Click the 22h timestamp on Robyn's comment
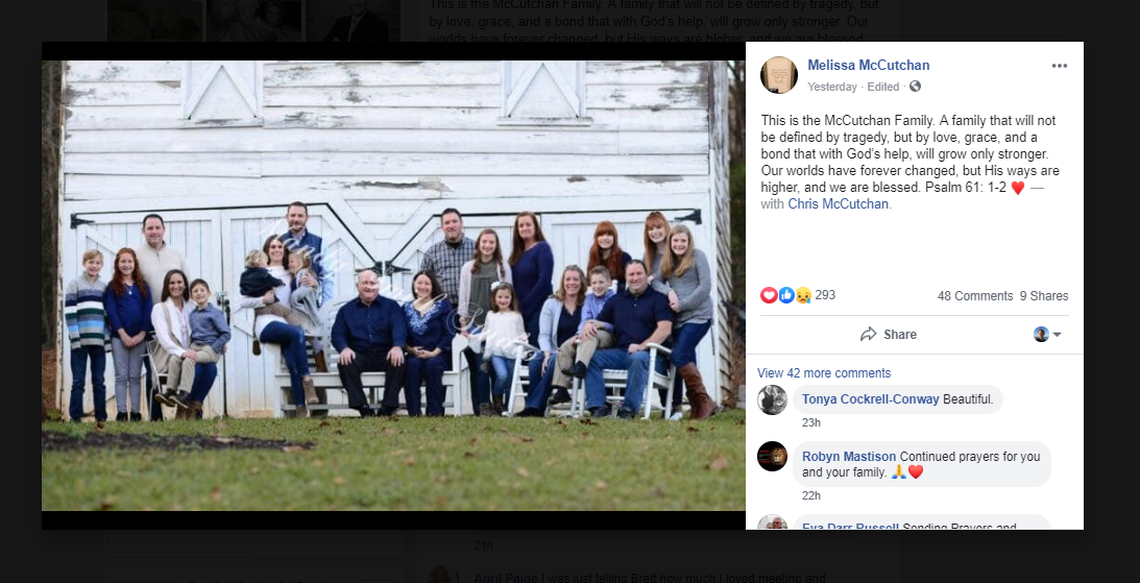 pyautogui.click(x=811, y=496)
